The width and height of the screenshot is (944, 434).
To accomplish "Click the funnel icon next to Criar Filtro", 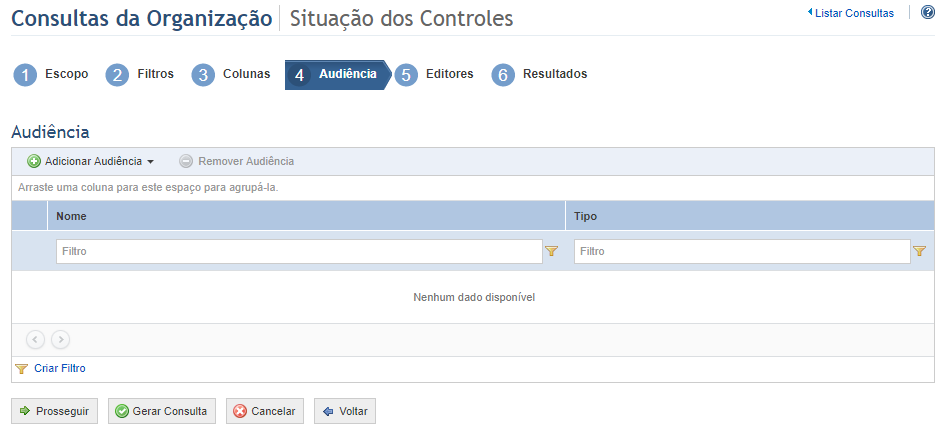I will pyautogui.click(x=21, y=368).
